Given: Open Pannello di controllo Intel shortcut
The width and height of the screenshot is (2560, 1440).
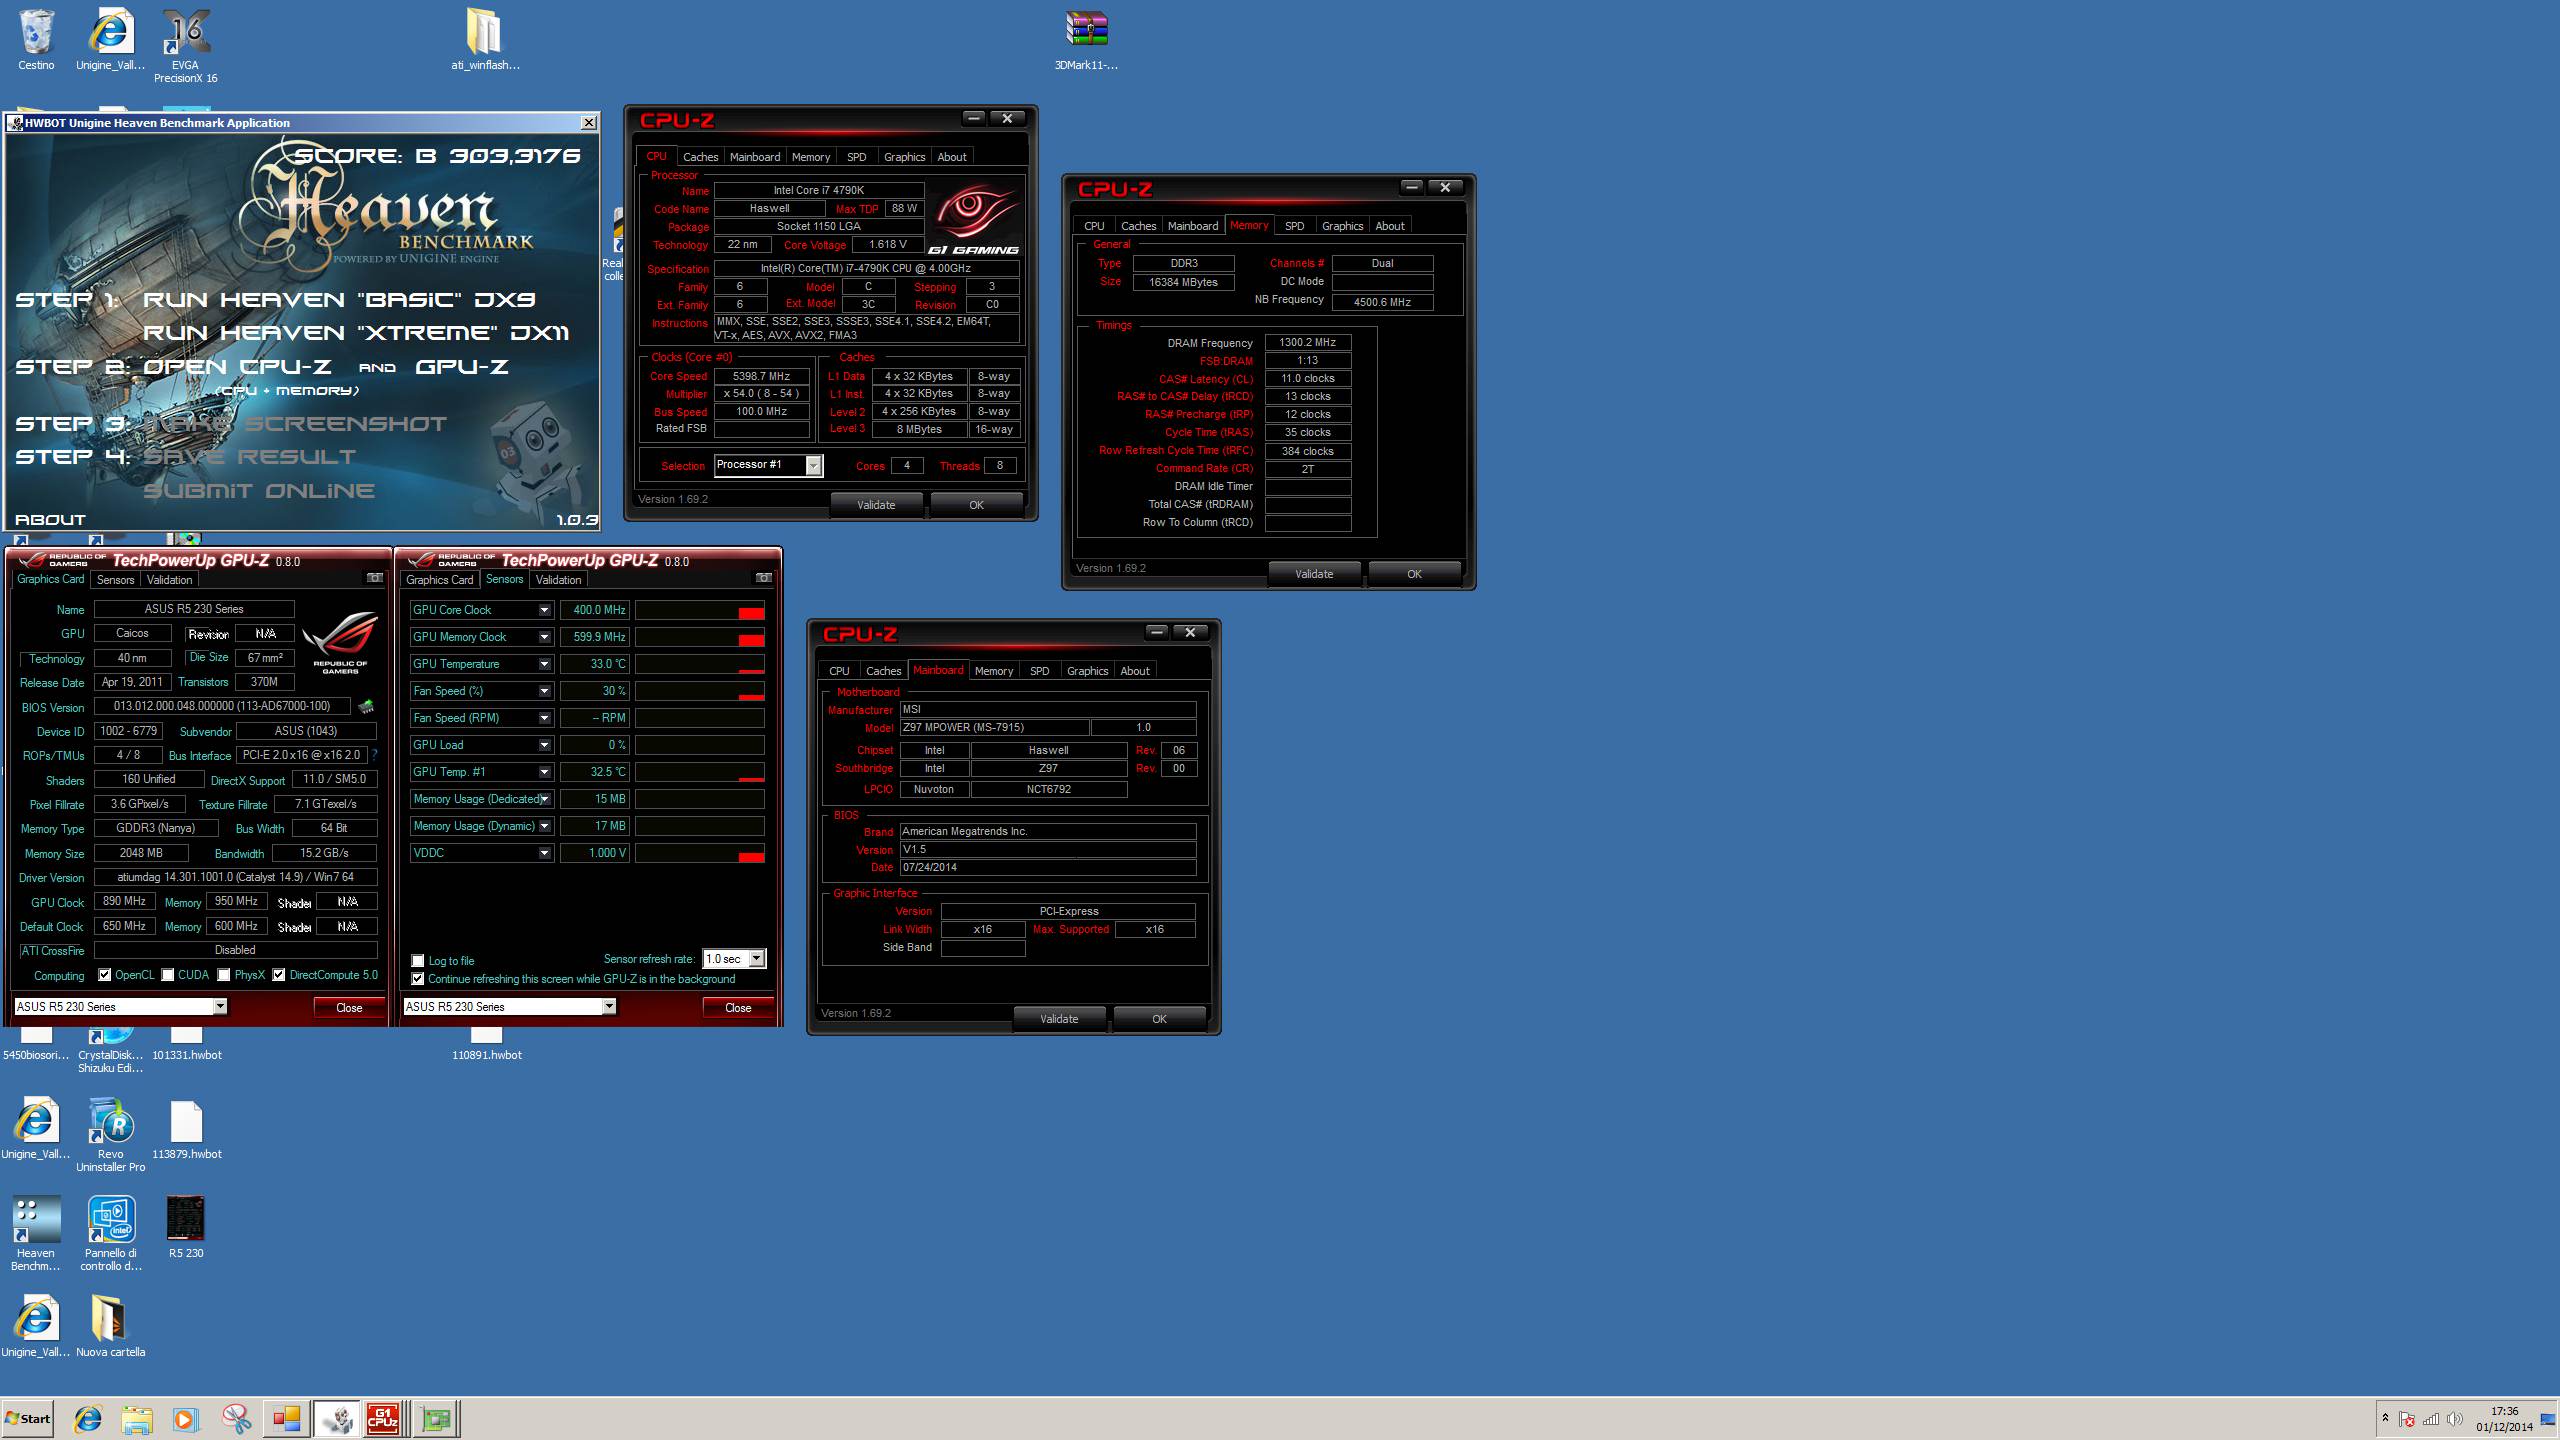Looking at the screenshot, I should click(x=110, y=1233).
